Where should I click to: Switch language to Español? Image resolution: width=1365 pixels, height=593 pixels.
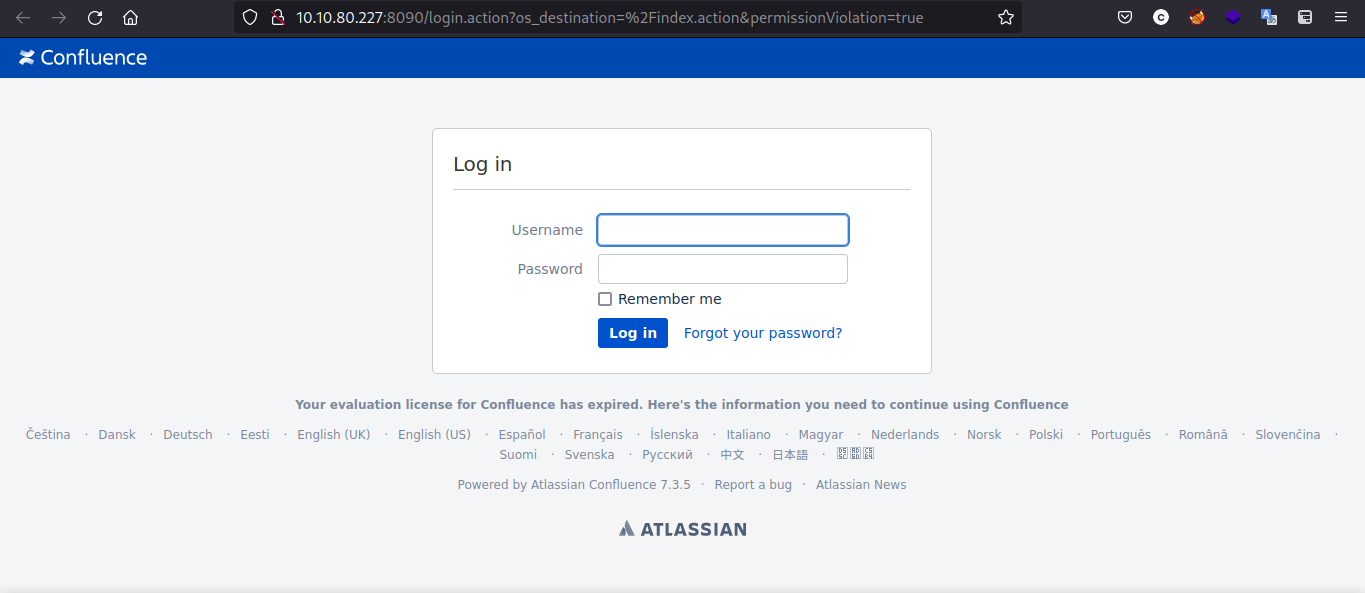pos(522,435)
